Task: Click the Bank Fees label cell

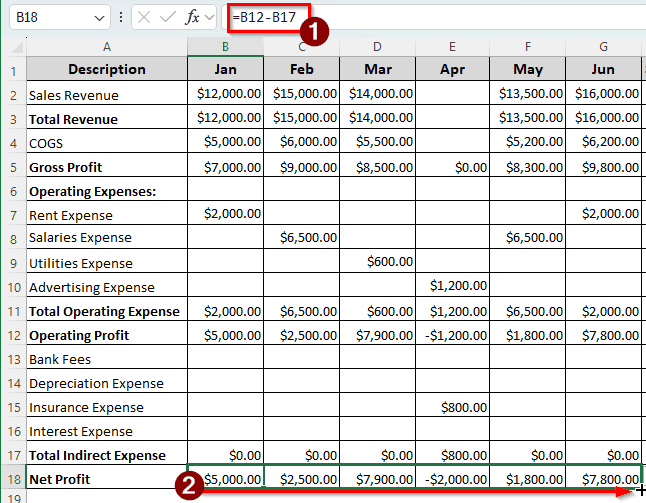Action: coord(107,357)
